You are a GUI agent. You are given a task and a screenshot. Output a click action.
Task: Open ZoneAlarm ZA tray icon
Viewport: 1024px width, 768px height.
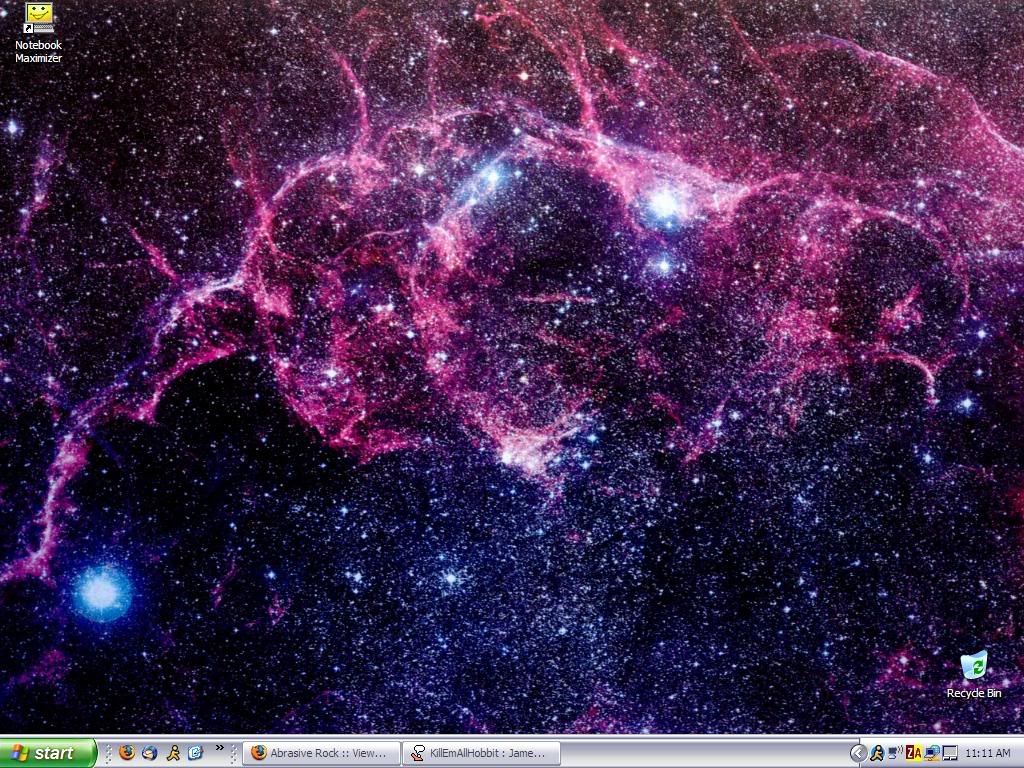[x=914, y=753]
